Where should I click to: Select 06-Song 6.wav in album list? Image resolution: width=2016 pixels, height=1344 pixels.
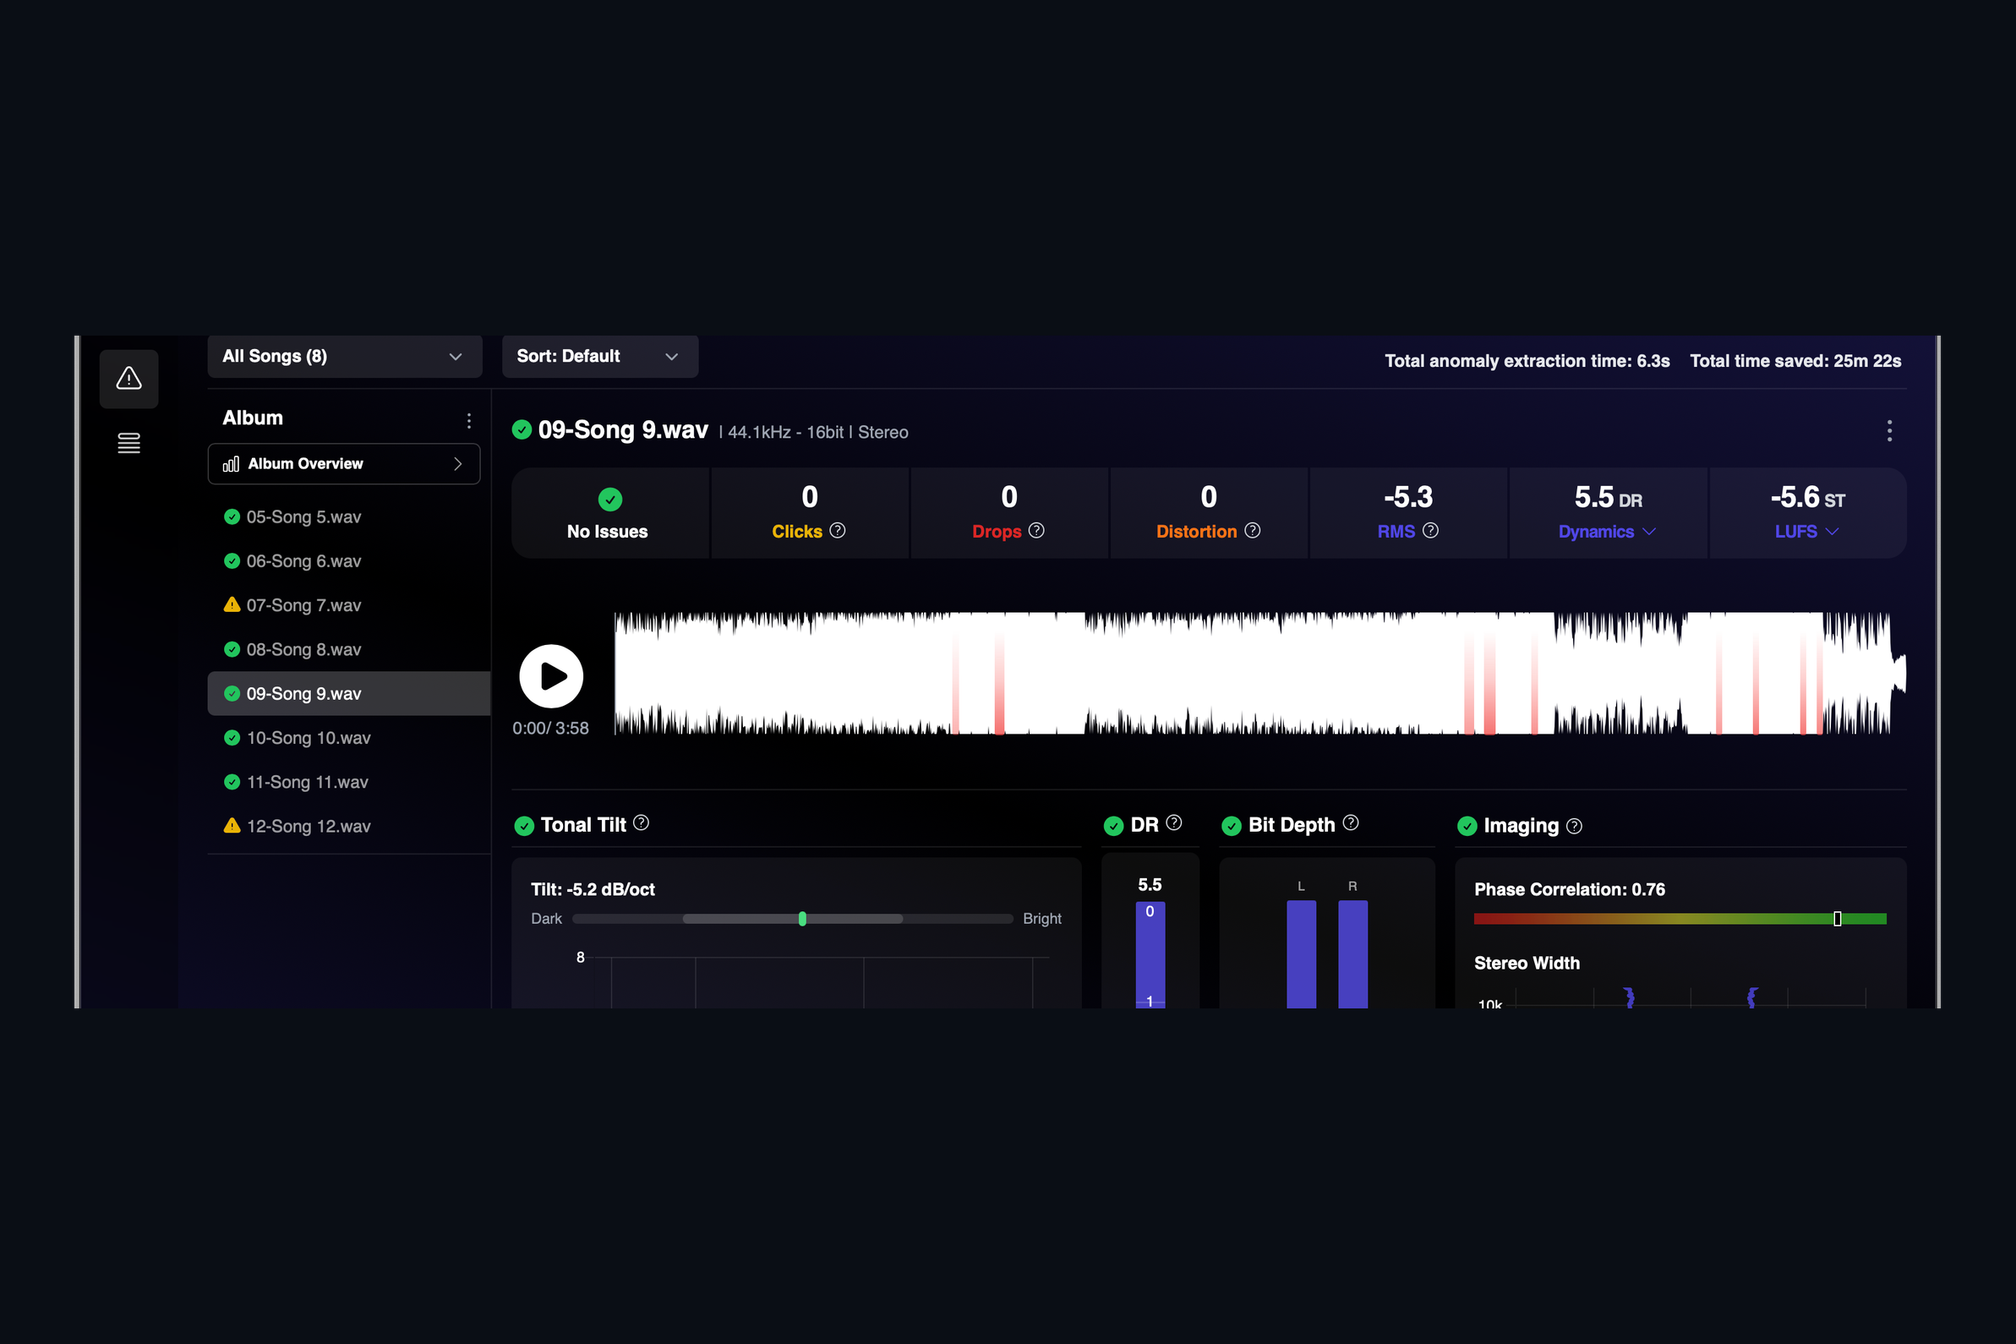click(x=349, y=561)
